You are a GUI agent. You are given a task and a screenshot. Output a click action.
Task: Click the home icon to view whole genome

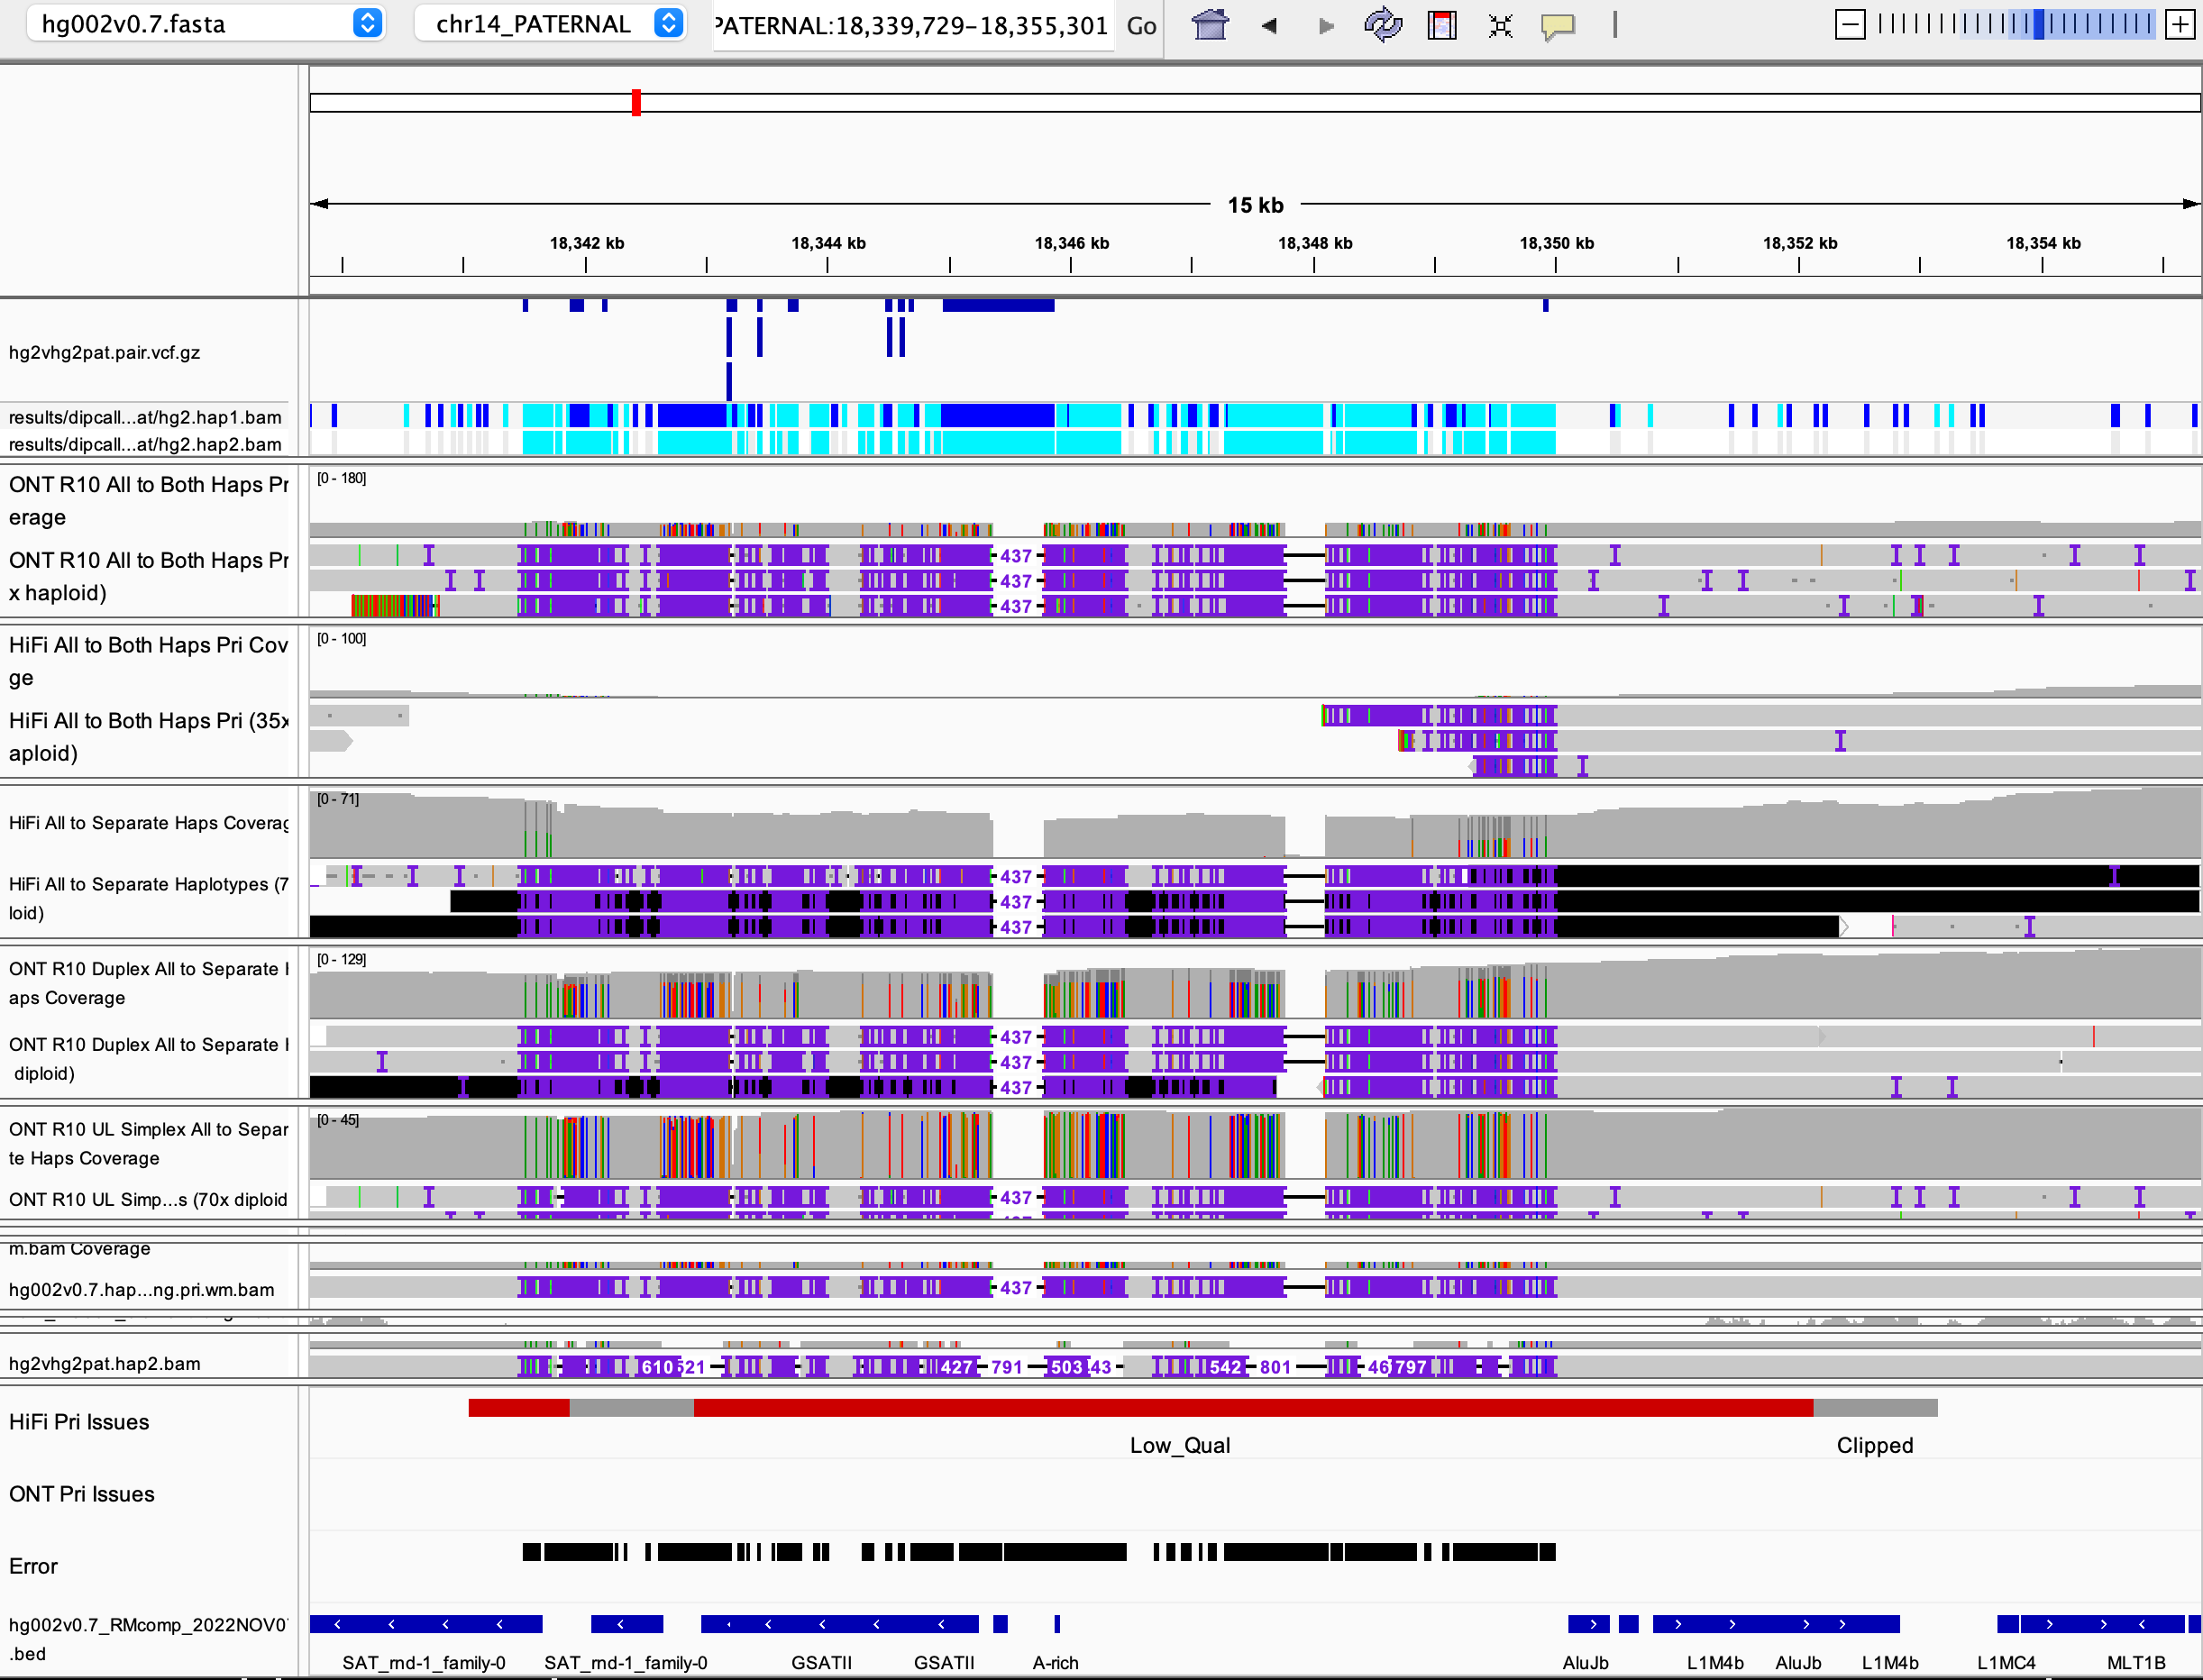tap(1208, 25)
